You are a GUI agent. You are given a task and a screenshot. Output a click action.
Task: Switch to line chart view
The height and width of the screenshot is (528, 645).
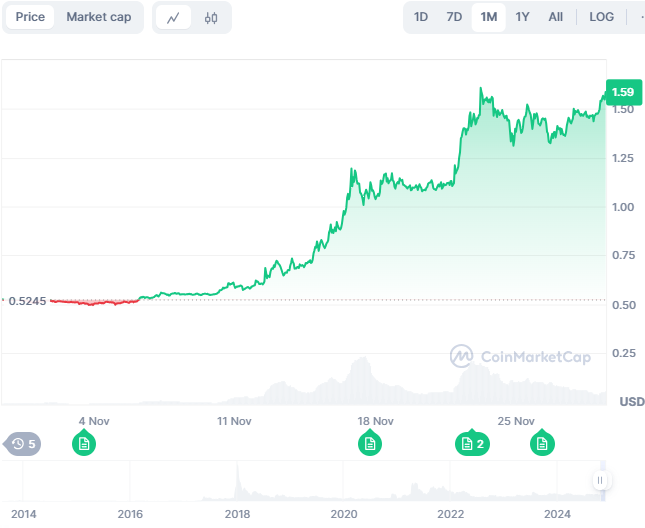pos(174,17)
